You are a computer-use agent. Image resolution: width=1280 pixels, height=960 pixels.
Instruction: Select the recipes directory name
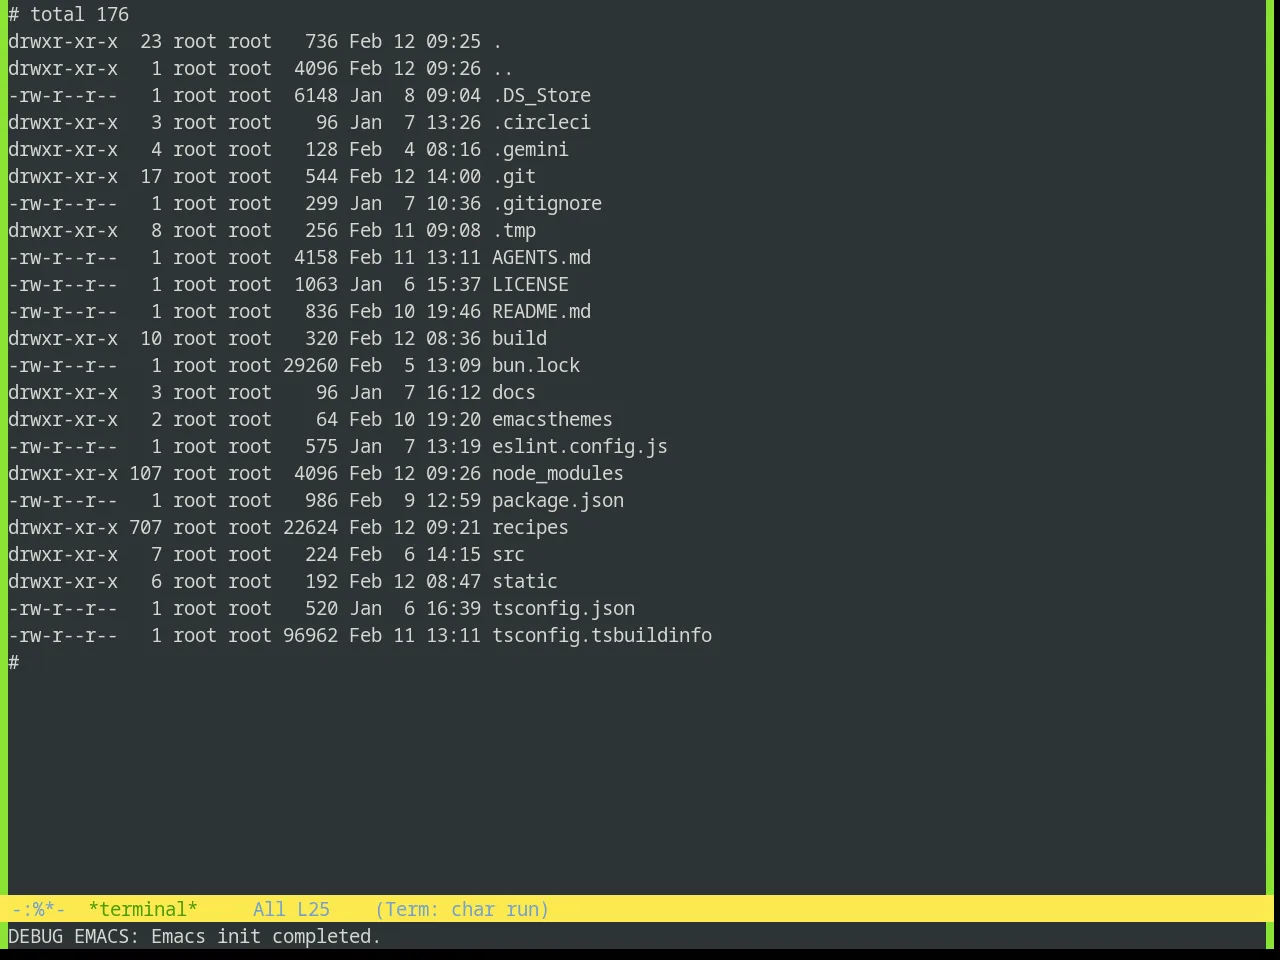coord(530,527)
